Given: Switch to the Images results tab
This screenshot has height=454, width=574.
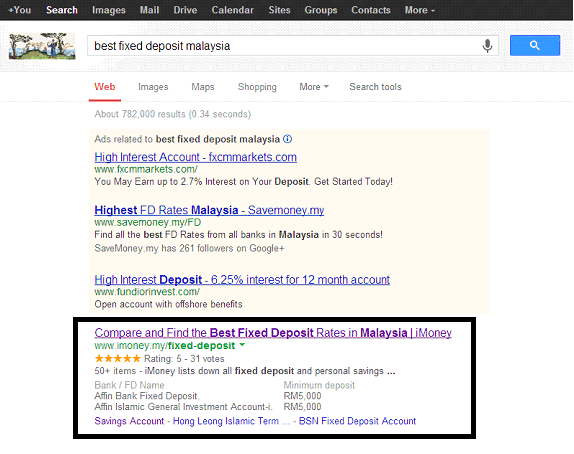Looking at the screenshot, I should (x=153, y=87).
